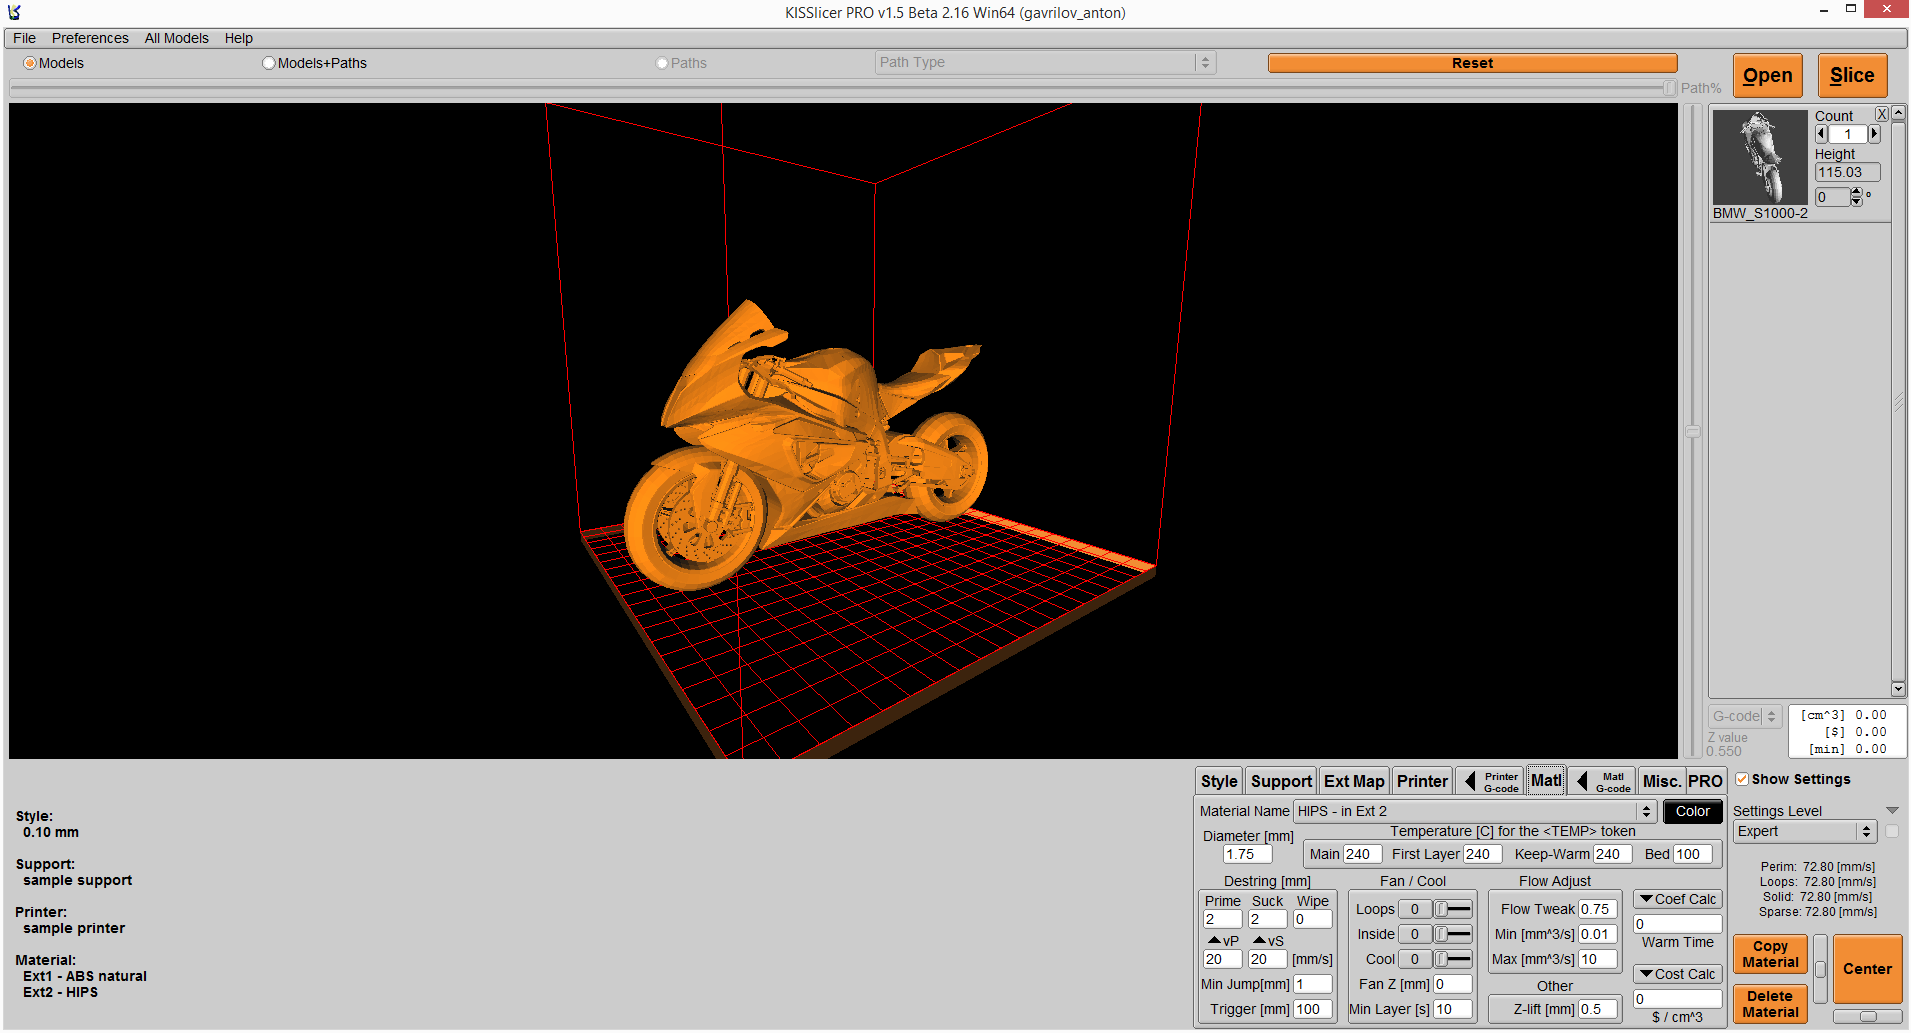Image resolution: width=1911 pixels, height=1033 pixels.
Task: Click the BMW_S1000-2 model thumbnail
Action: click(x=1759, y=157)
